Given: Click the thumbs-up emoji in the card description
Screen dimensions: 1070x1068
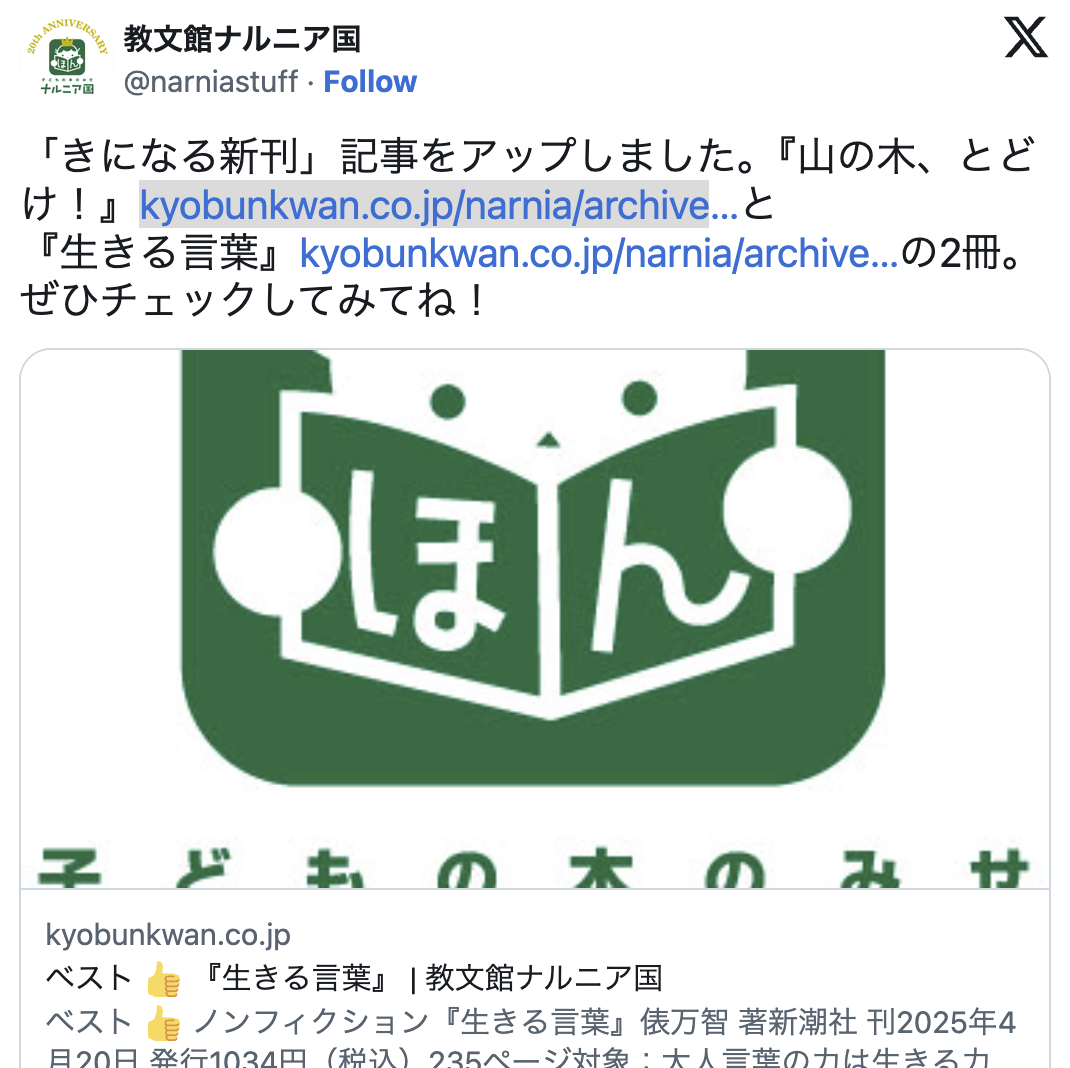Looking at the screenshot, I should tap(164, 1023).
